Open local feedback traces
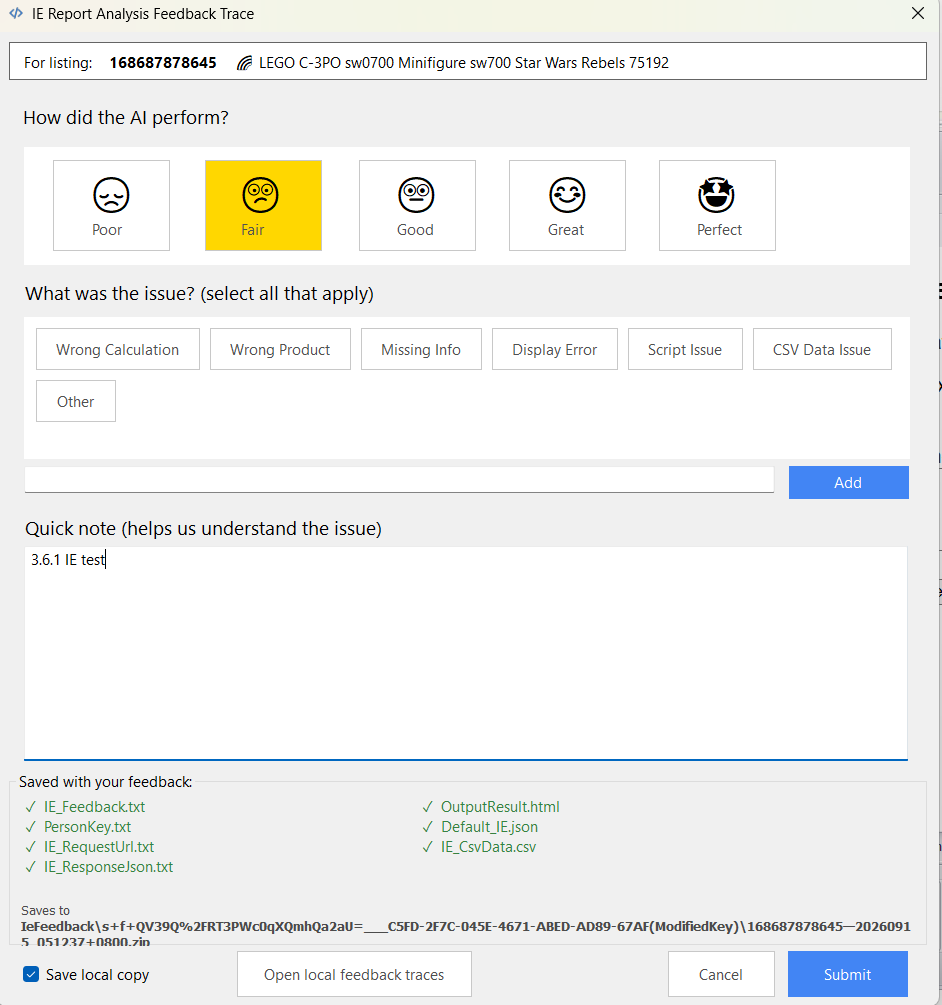The image size is (942, 1005). coord(354,974)
